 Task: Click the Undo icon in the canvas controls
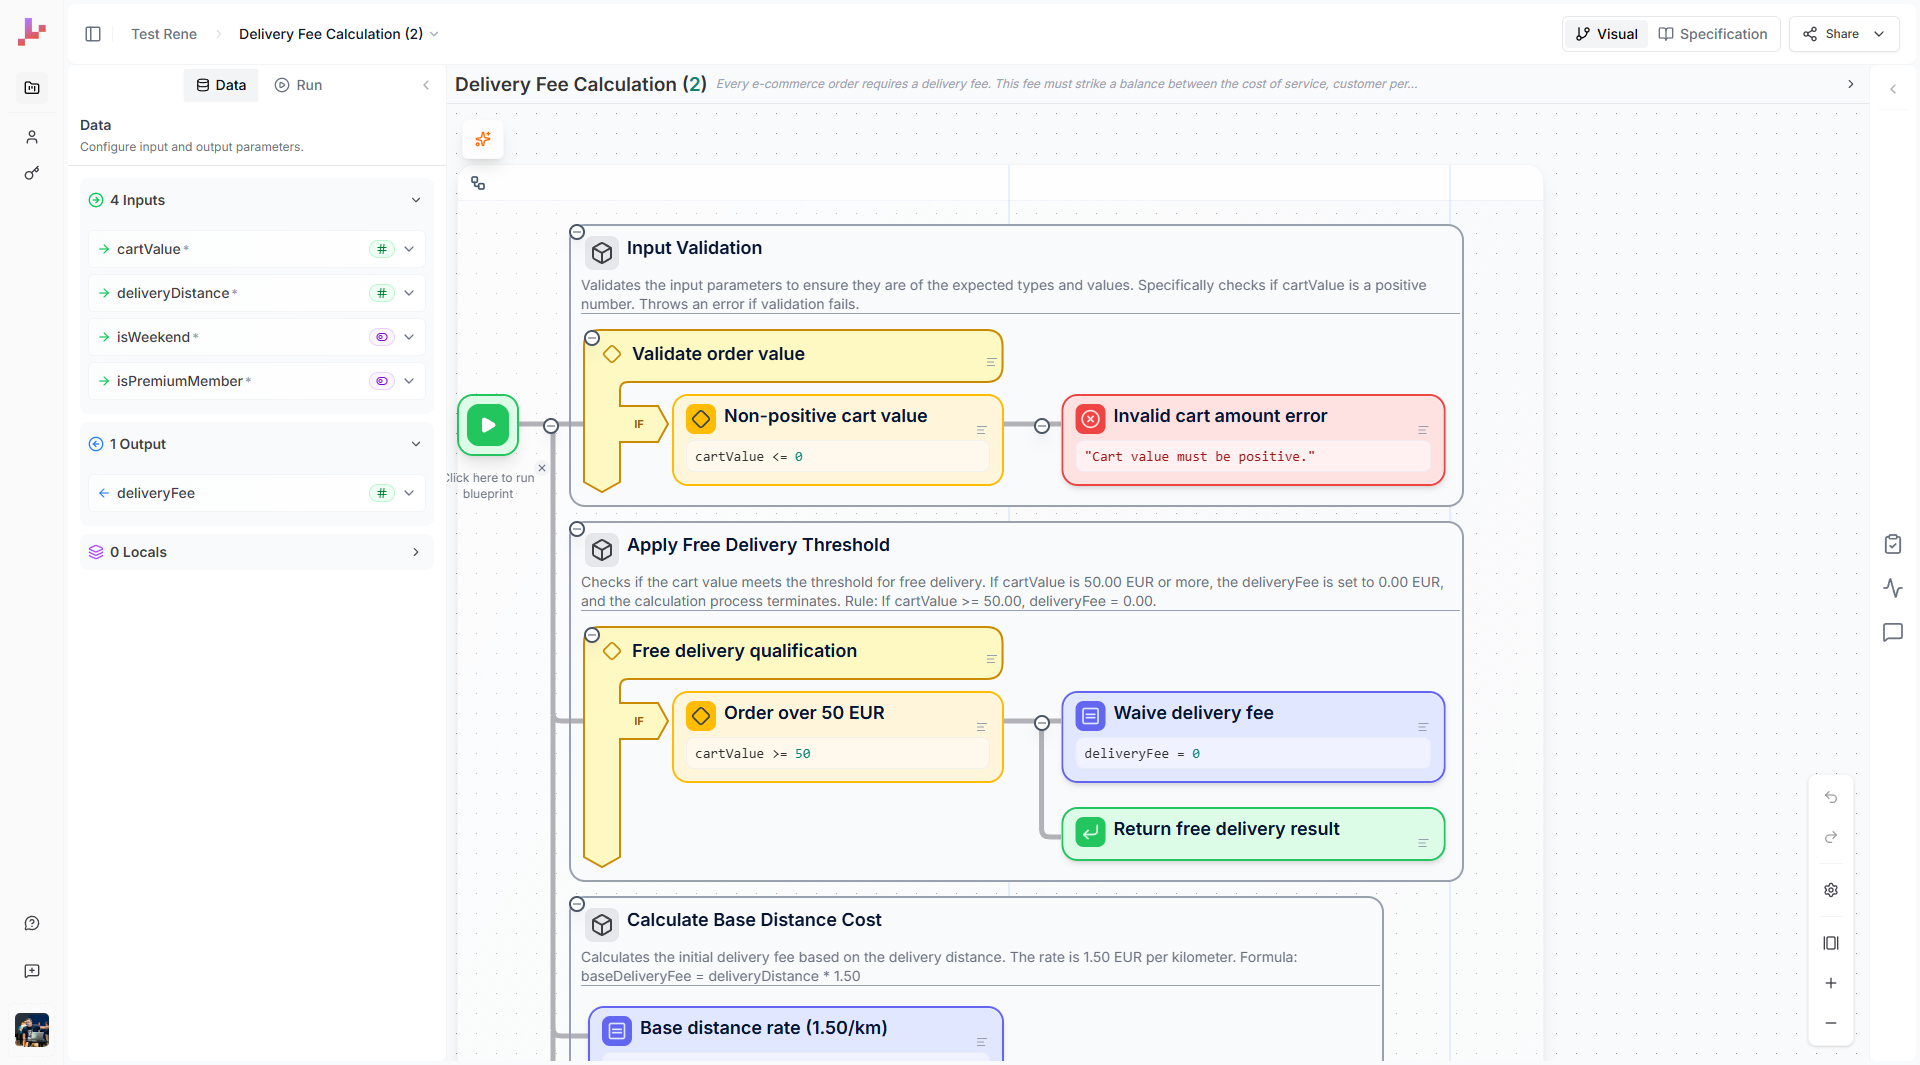(x=1831, y=798)
